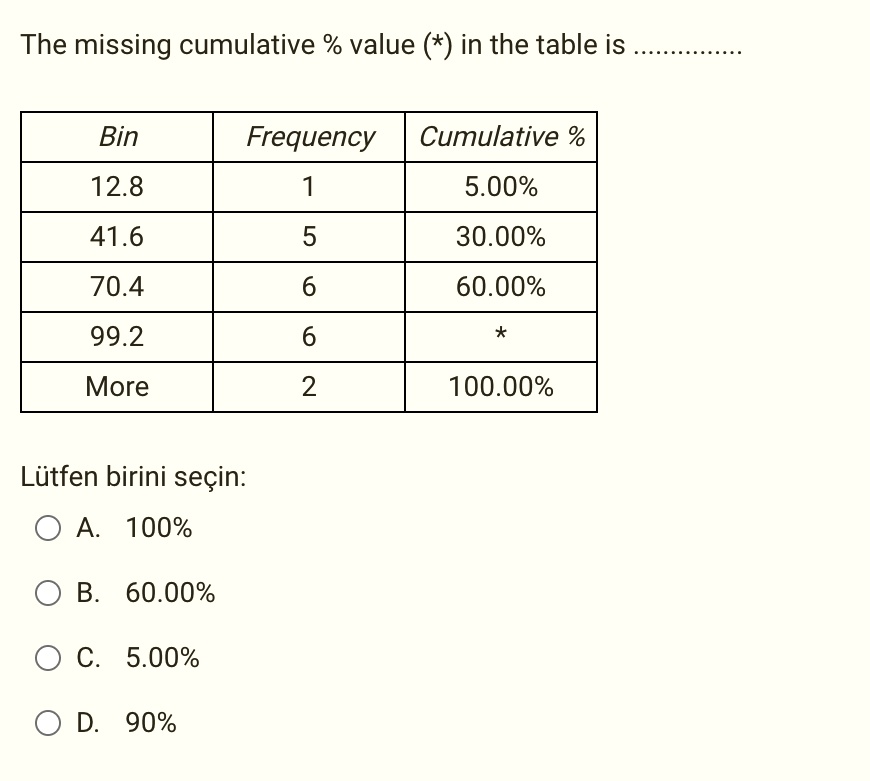
Task: Click the asterisk cell in Cumulative % column
Action: pos(501,337)
